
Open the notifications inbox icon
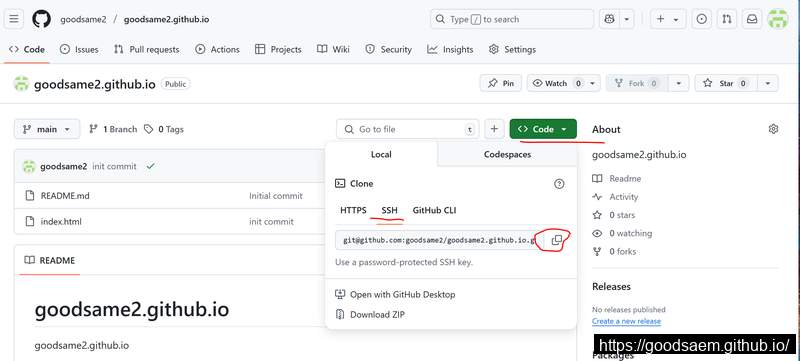(x=752, y=19)
